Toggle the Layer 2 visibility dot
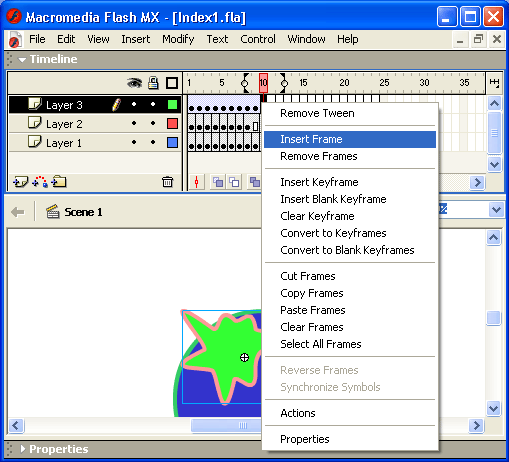The width and height of the screenshot is (509, 462). coord(134,123)
